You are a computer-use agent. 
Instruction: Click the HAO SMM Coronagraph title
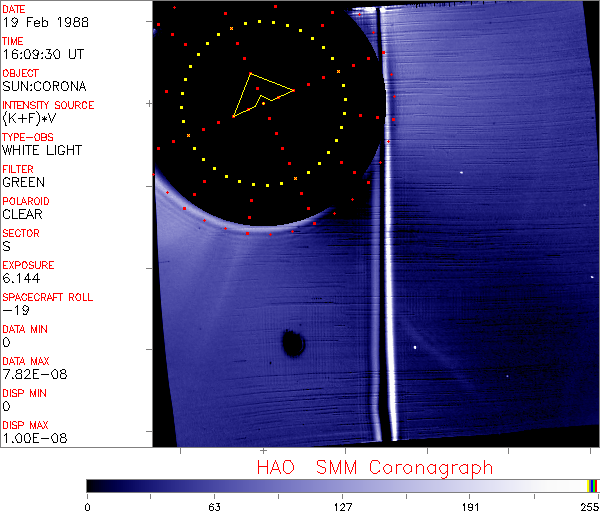375,467
